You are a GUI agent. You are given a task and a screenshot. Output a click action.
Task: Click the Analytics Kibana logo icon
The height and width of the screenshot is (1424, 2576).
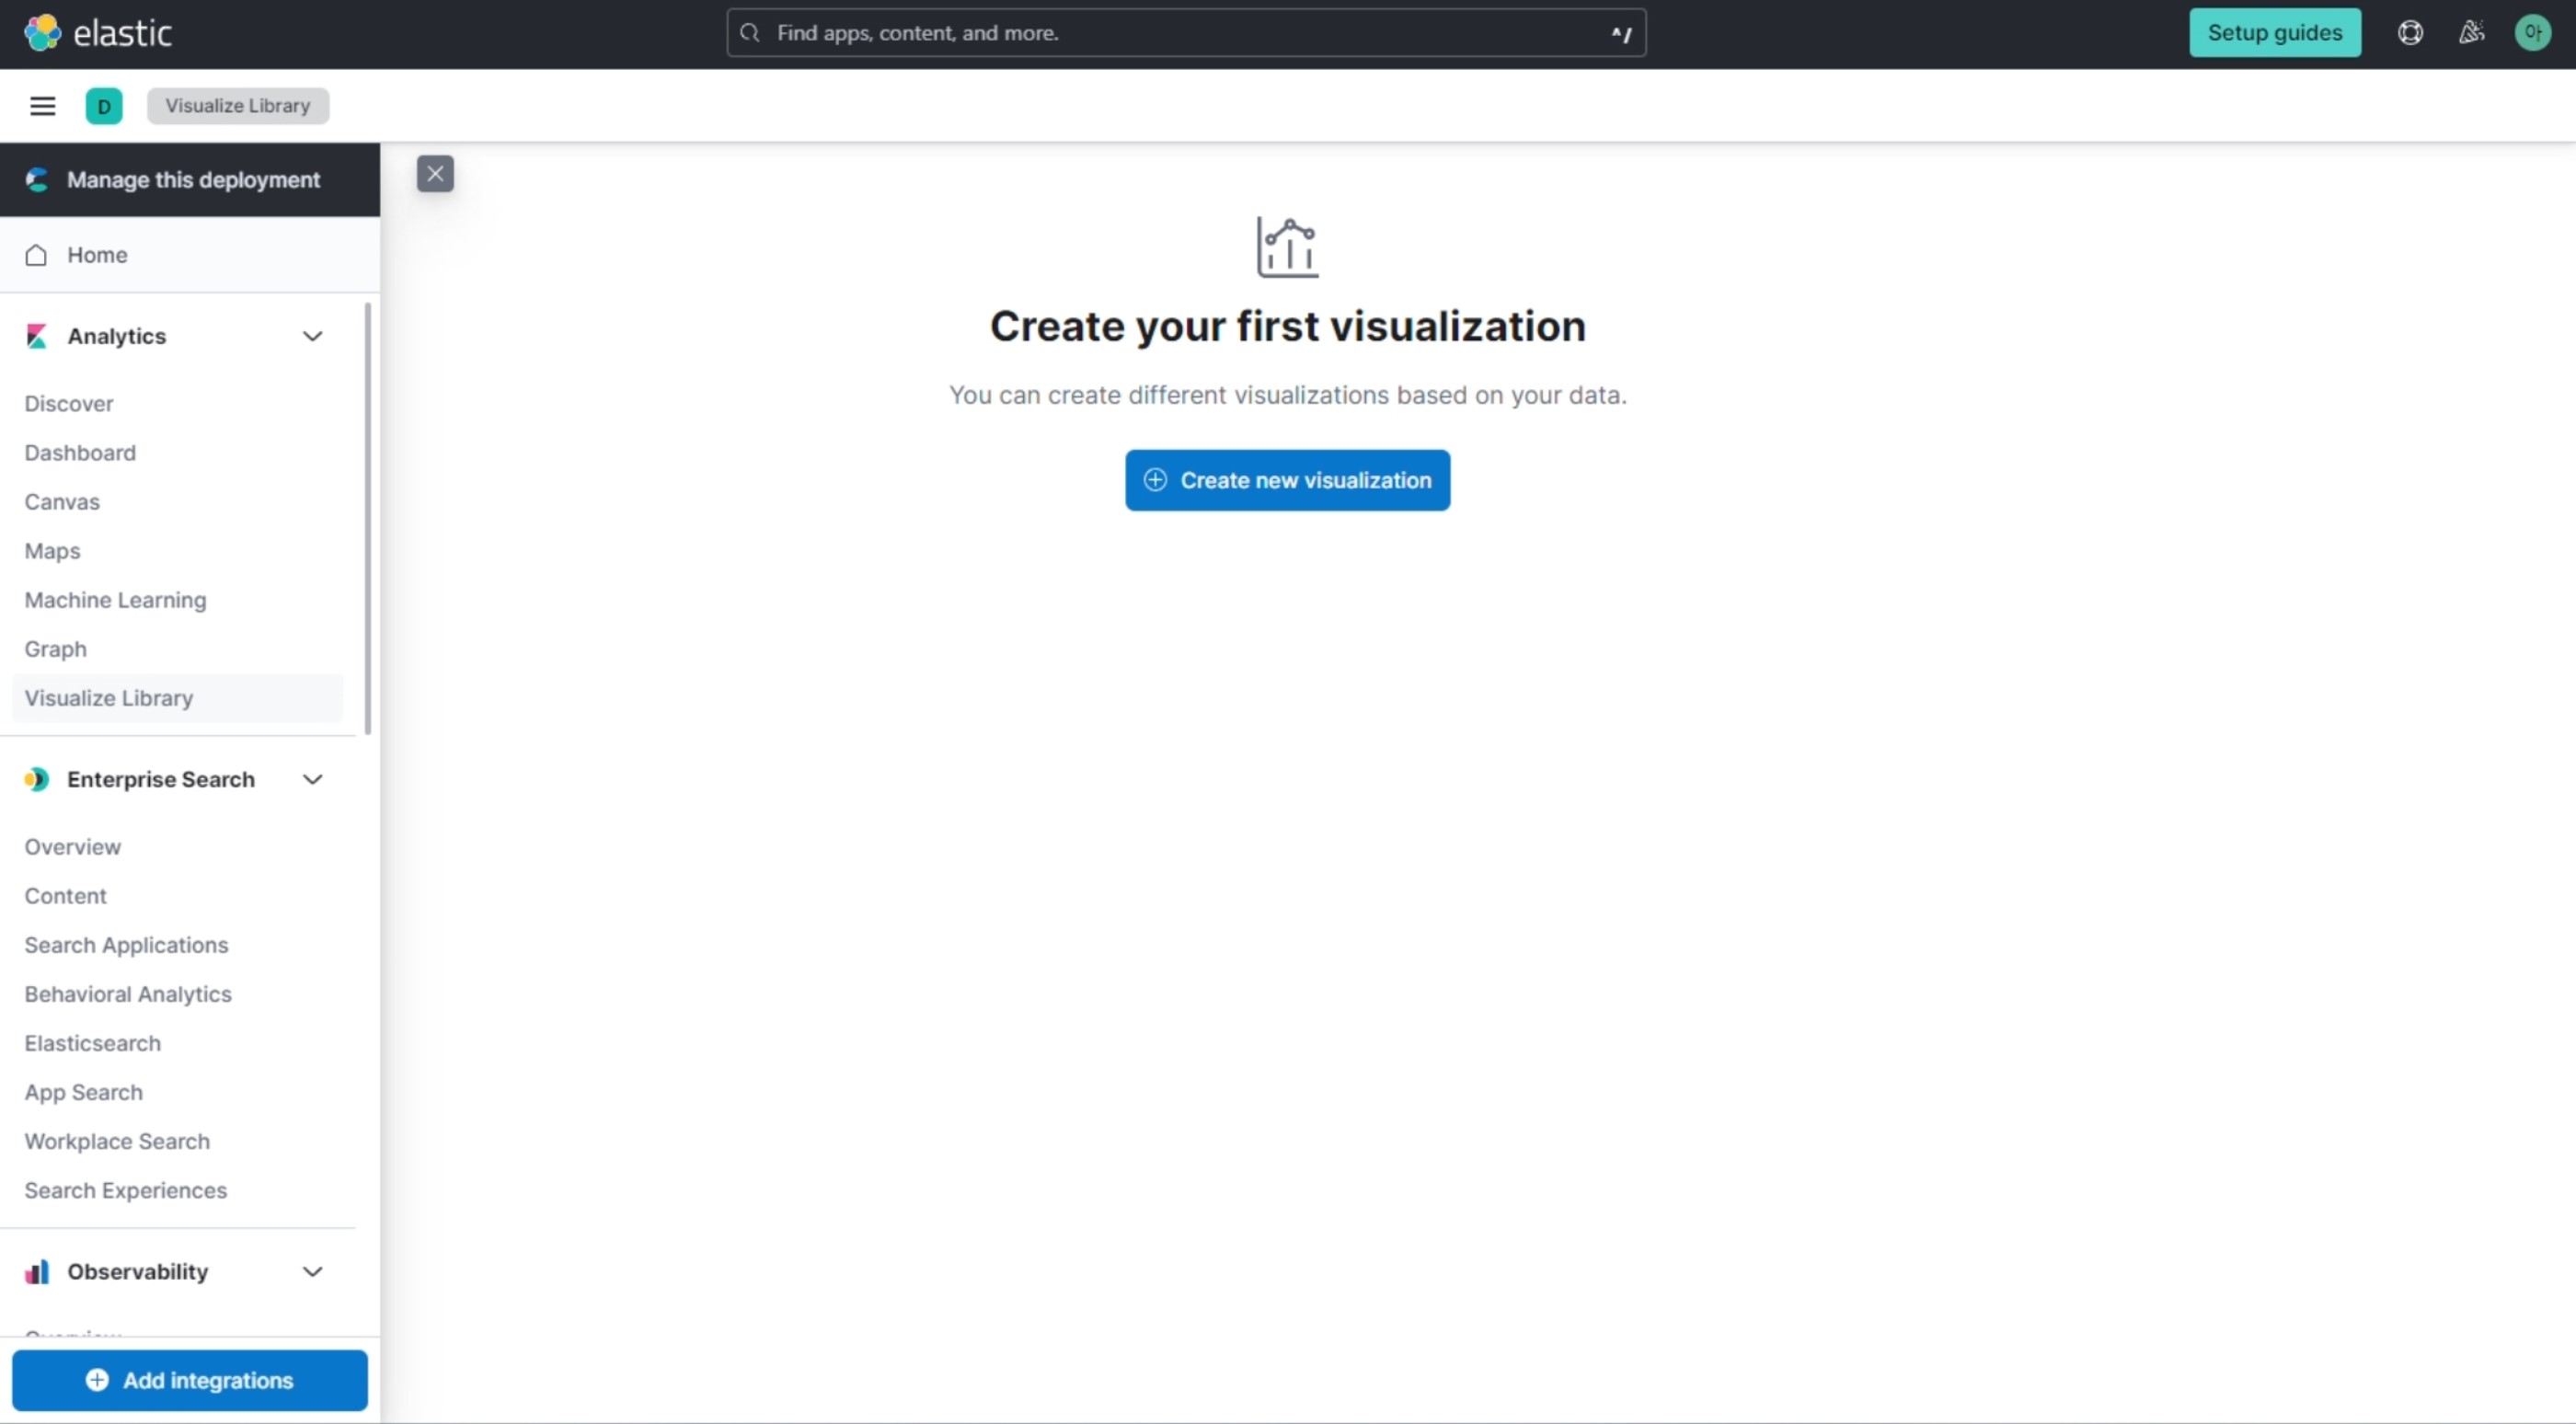pos(37,336)
